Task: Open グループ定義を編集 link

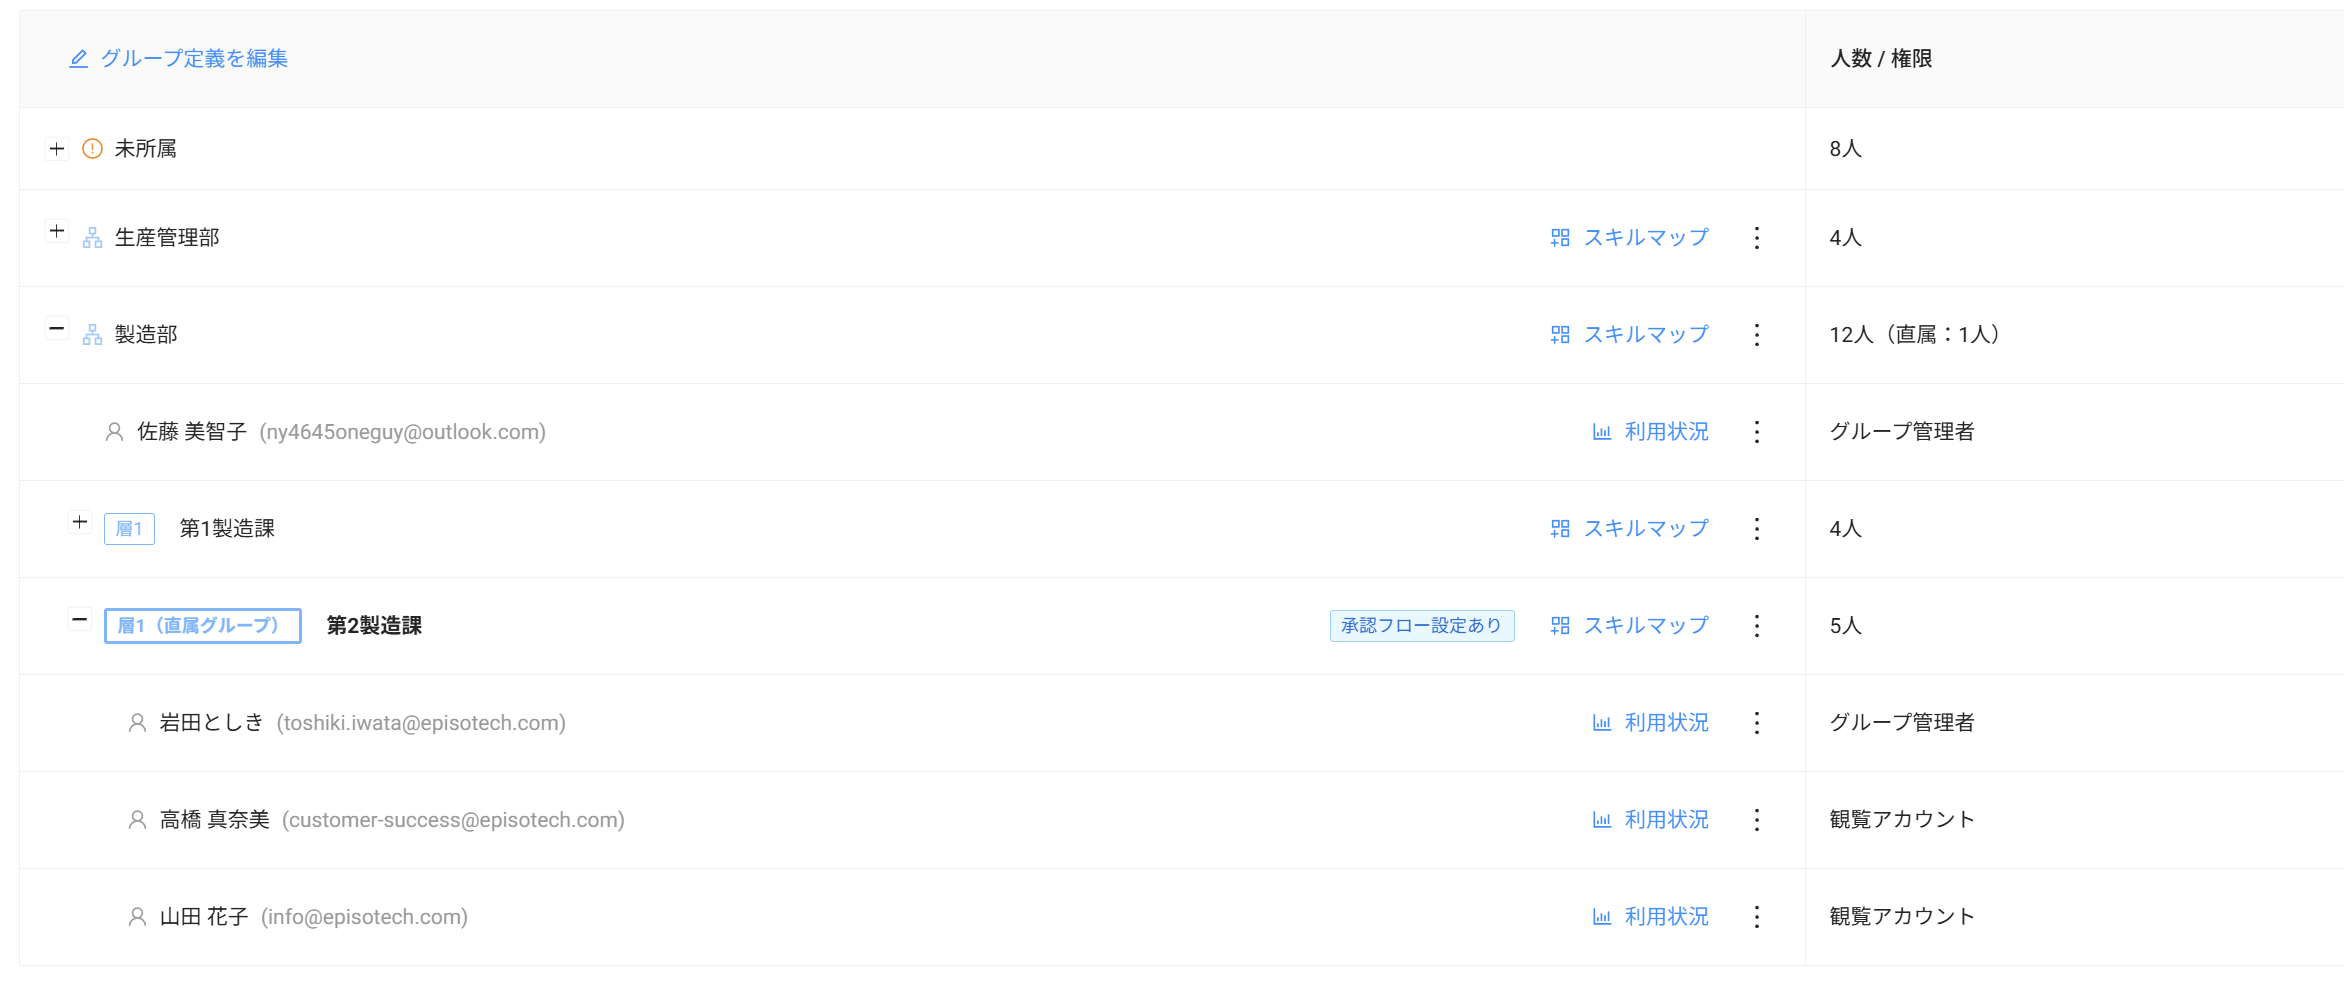Action: click(193, 59)
